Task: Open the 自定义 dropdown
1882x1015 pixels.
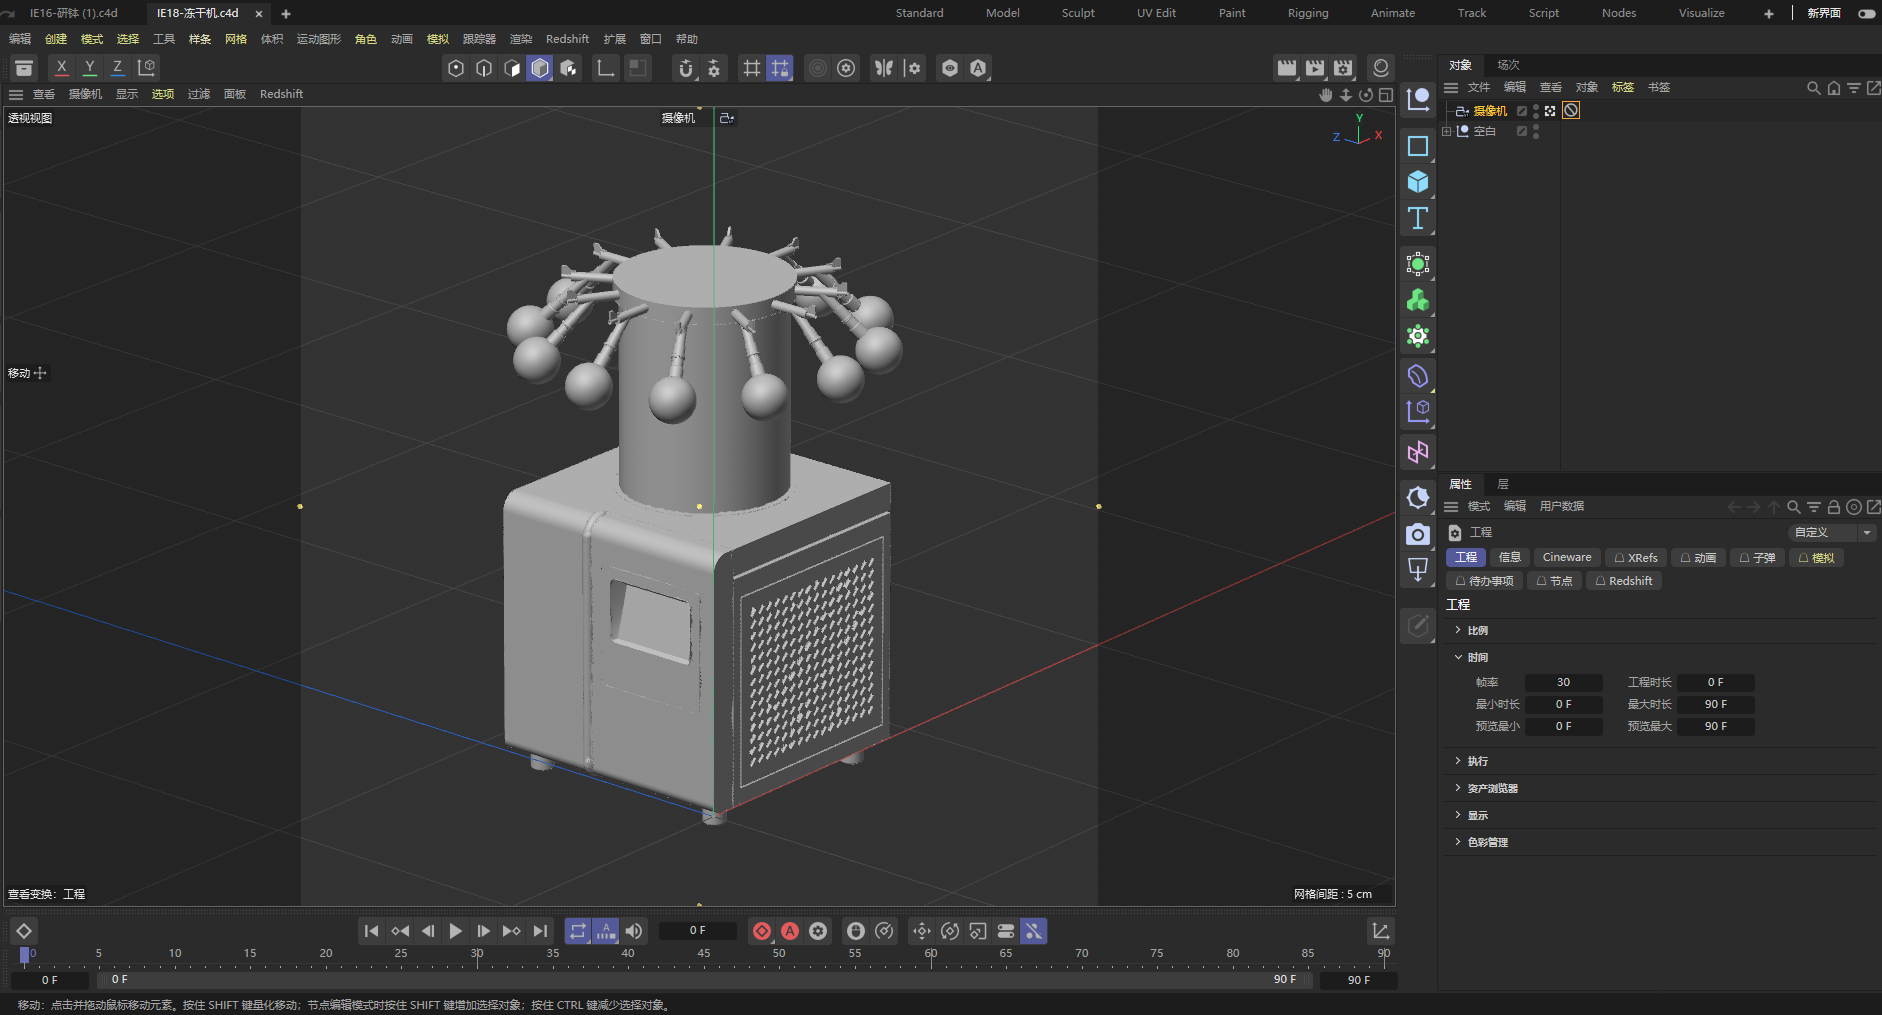Action: click(1832, 532)
